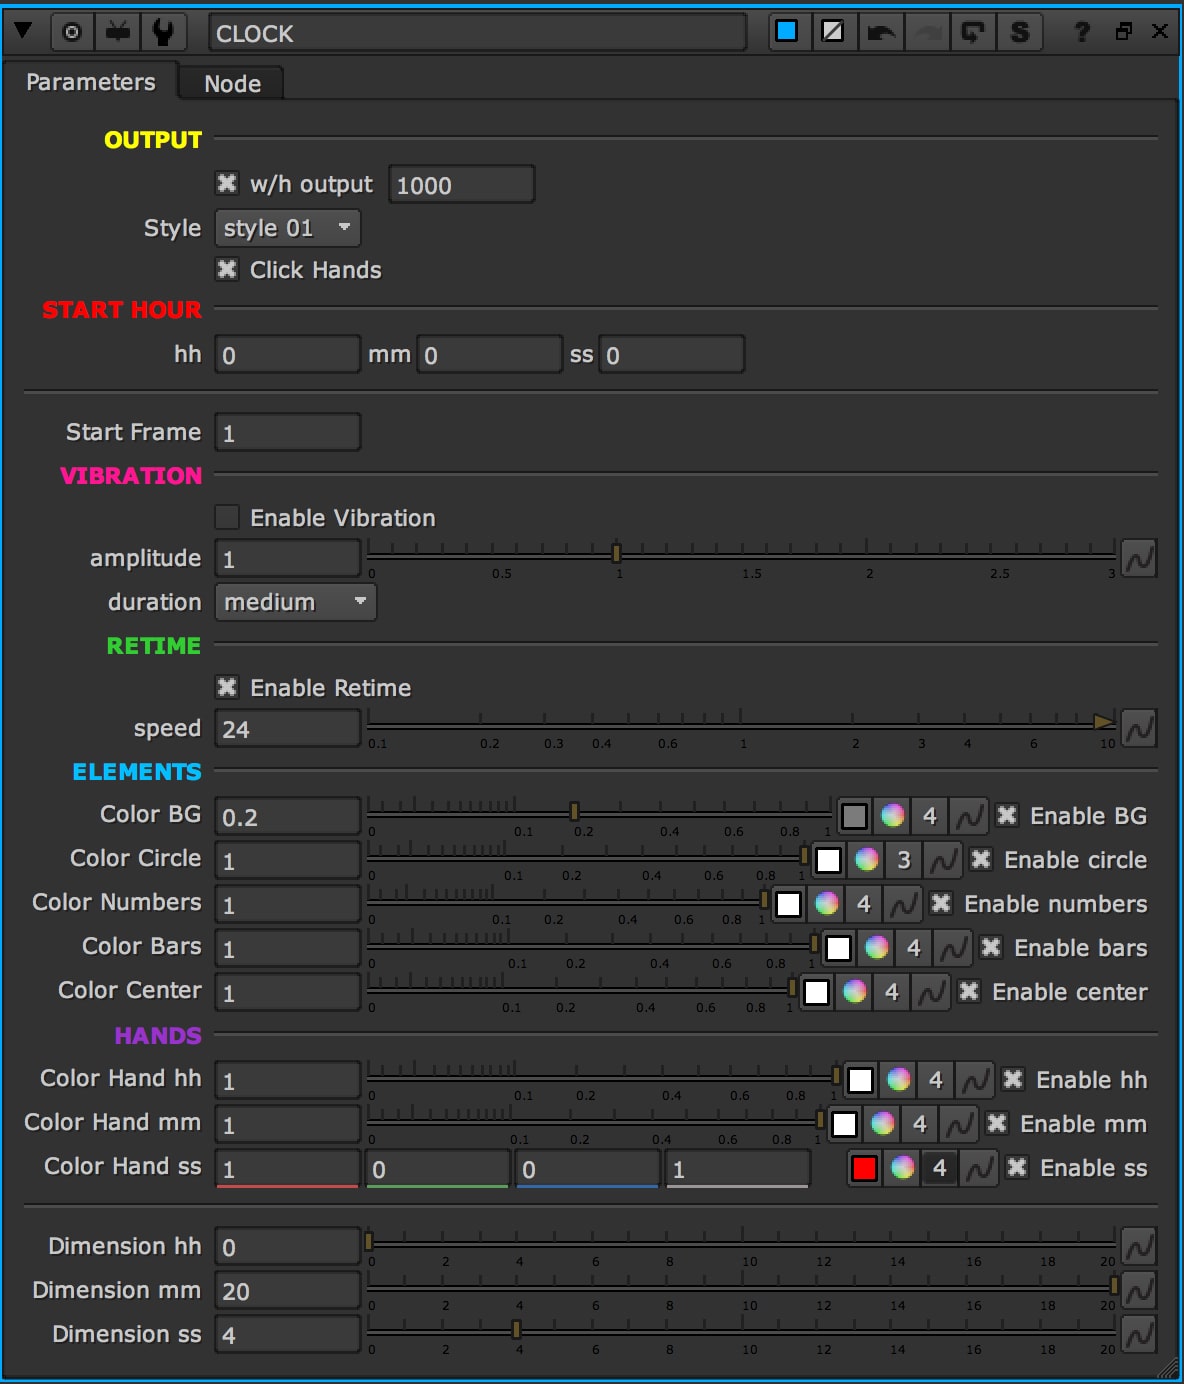Image resolution: width=1184 pixels, height=1384 pixels.
Task: Open color wheel for Color Center
Action: (x=854, y=992)
